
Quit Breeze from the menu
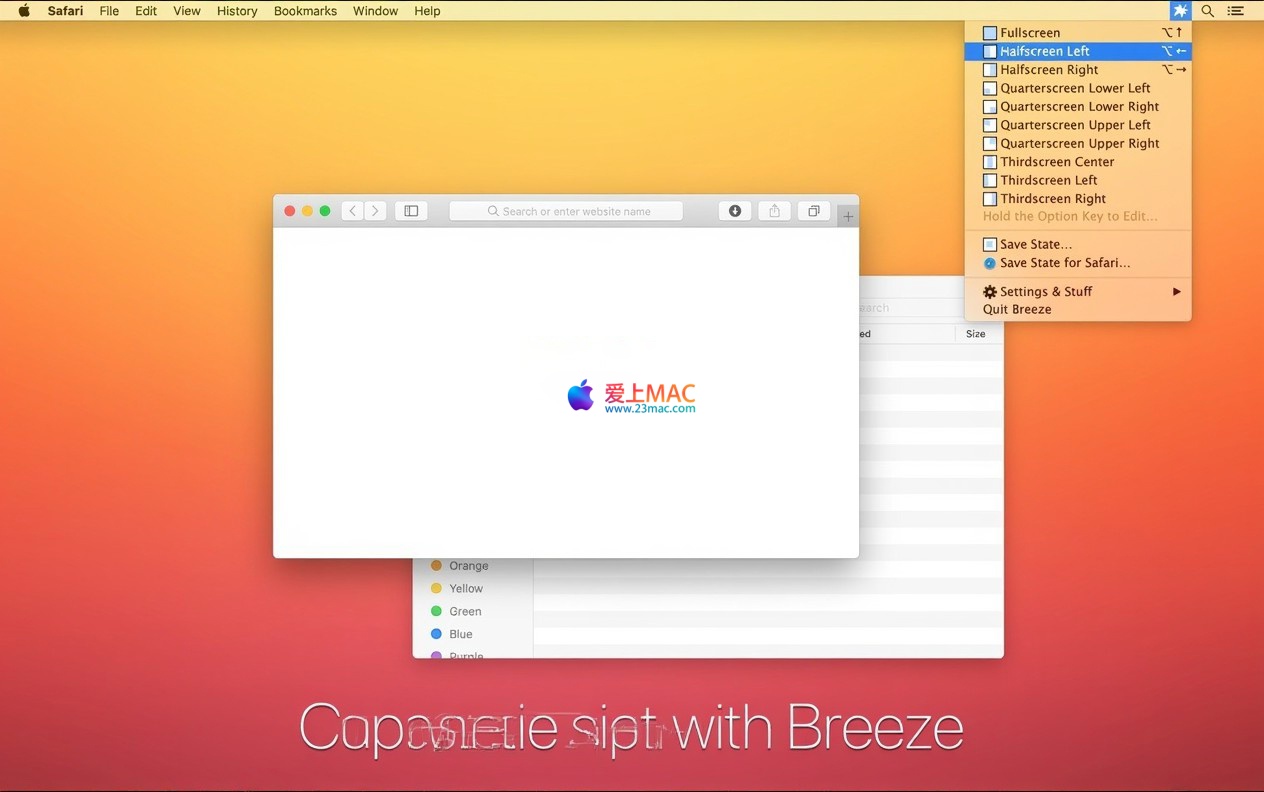pos(1017,309)
